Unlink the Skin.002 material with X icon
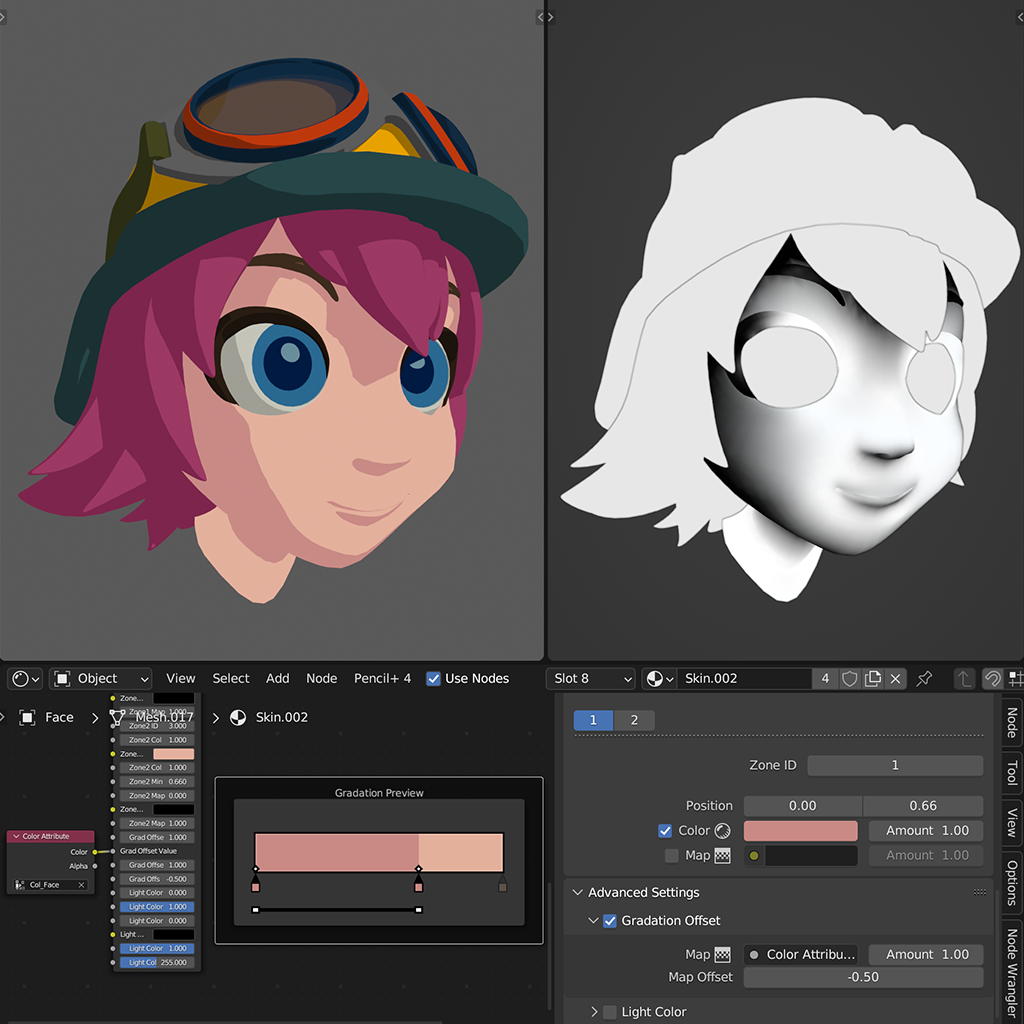1024x1024 pixels. tap(896, 678)
